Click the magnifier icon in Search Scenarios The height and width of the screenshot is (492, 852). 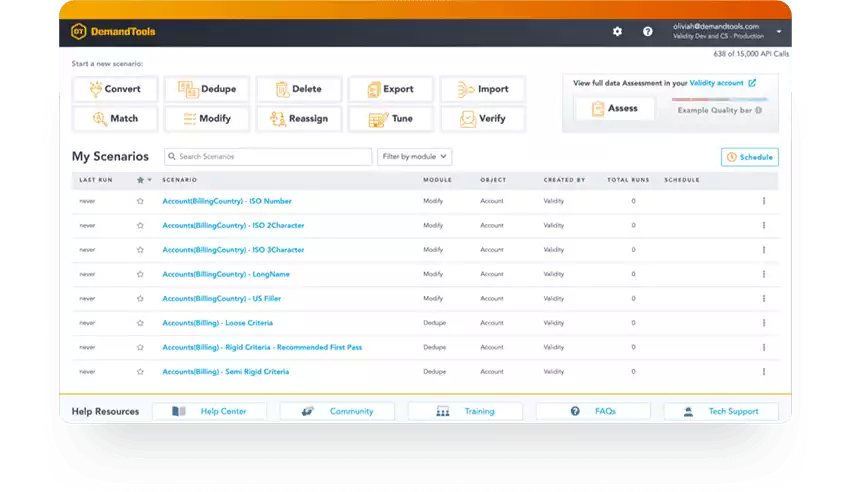(x=172, y=157)
